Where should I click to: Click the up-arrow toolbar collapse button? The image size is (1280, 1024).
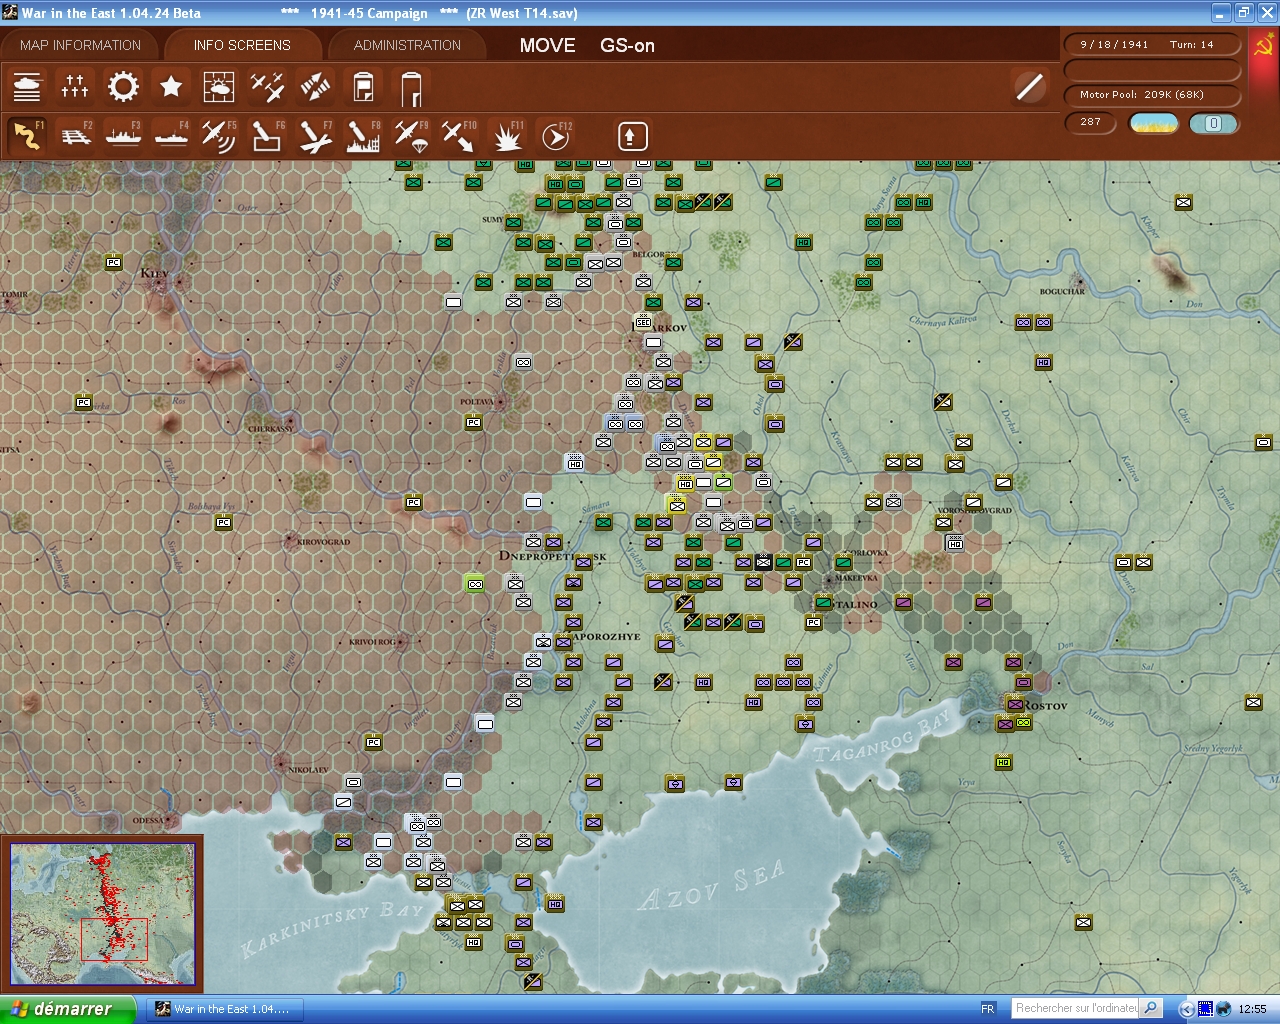point(632,136)
